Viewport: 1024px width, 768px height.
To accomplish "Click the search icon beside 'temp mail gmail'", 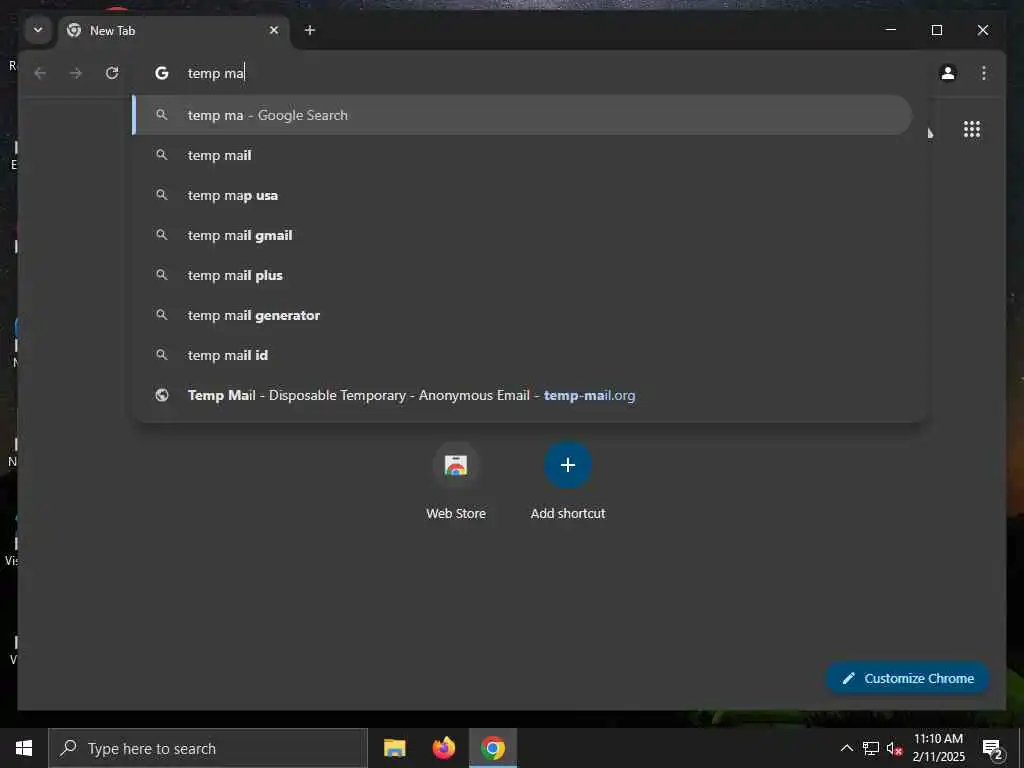I will pyautogui.click(x=161, y=234).
